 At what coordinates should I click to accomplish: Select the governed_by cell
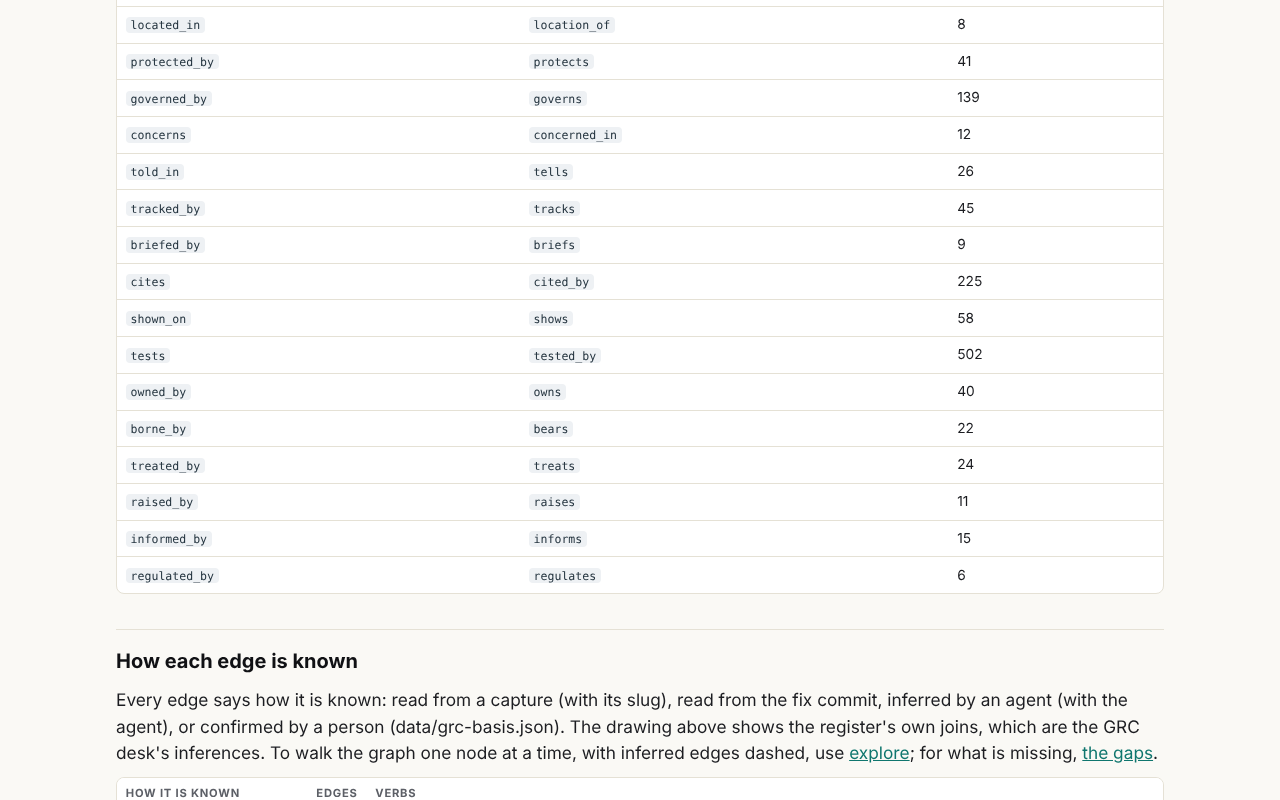(x=169, y=99)
